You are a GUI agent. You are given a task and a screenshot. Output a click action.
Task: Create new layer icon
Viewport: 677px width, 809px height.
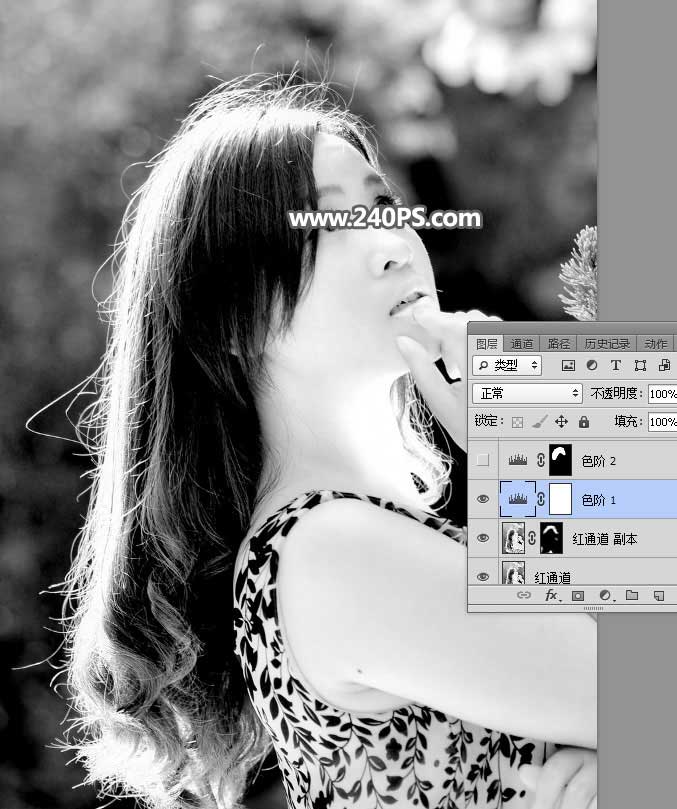(x=658, y=595)
